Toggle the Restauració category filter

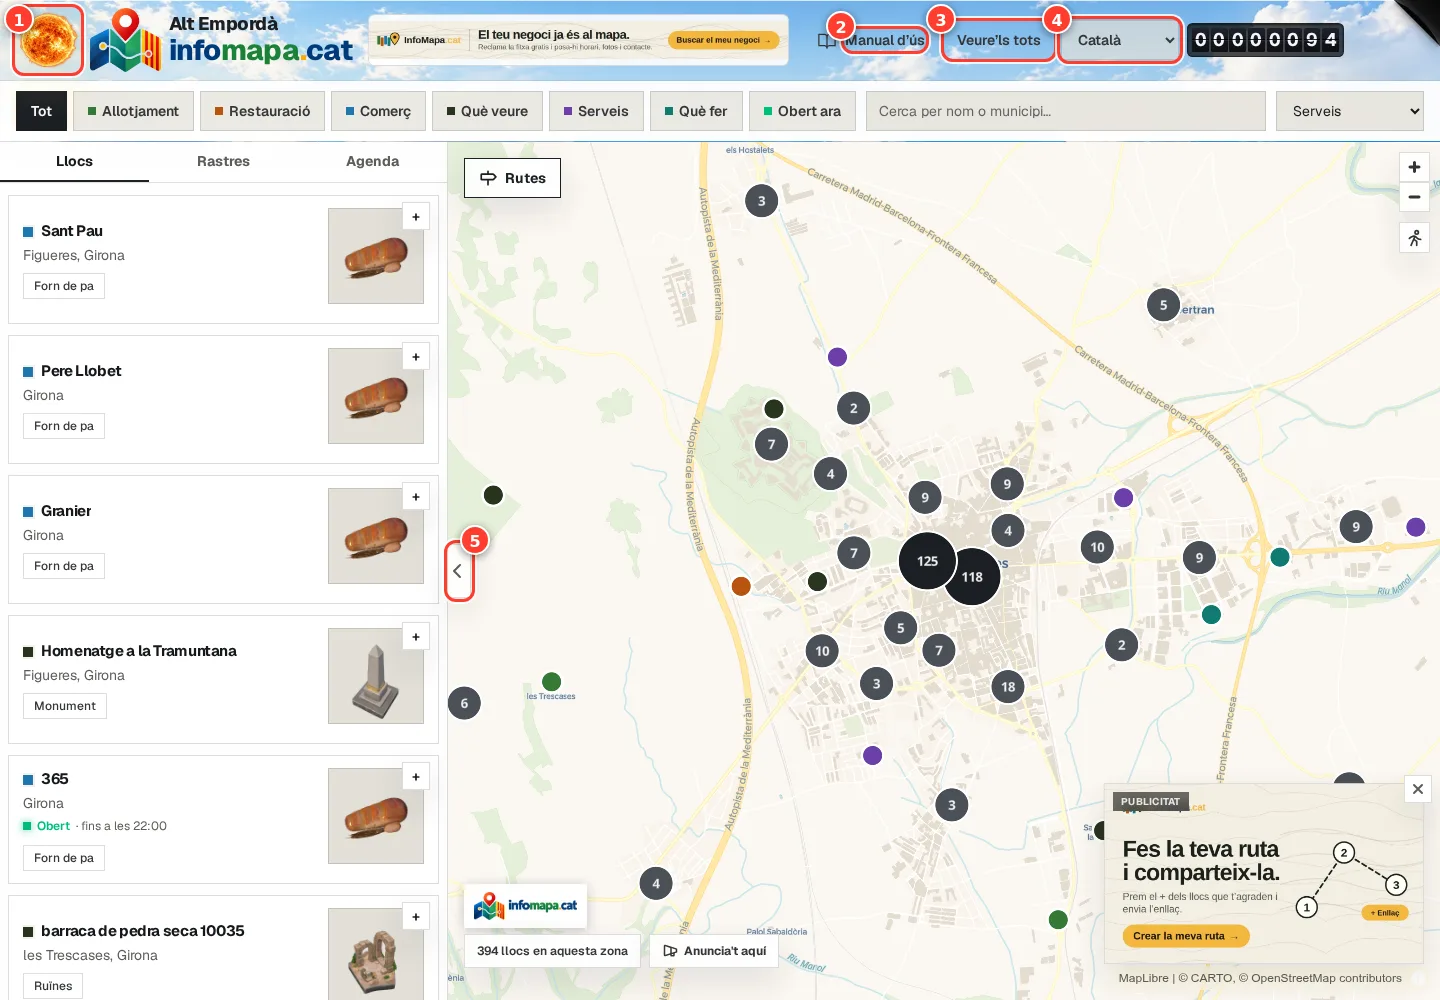262,111
